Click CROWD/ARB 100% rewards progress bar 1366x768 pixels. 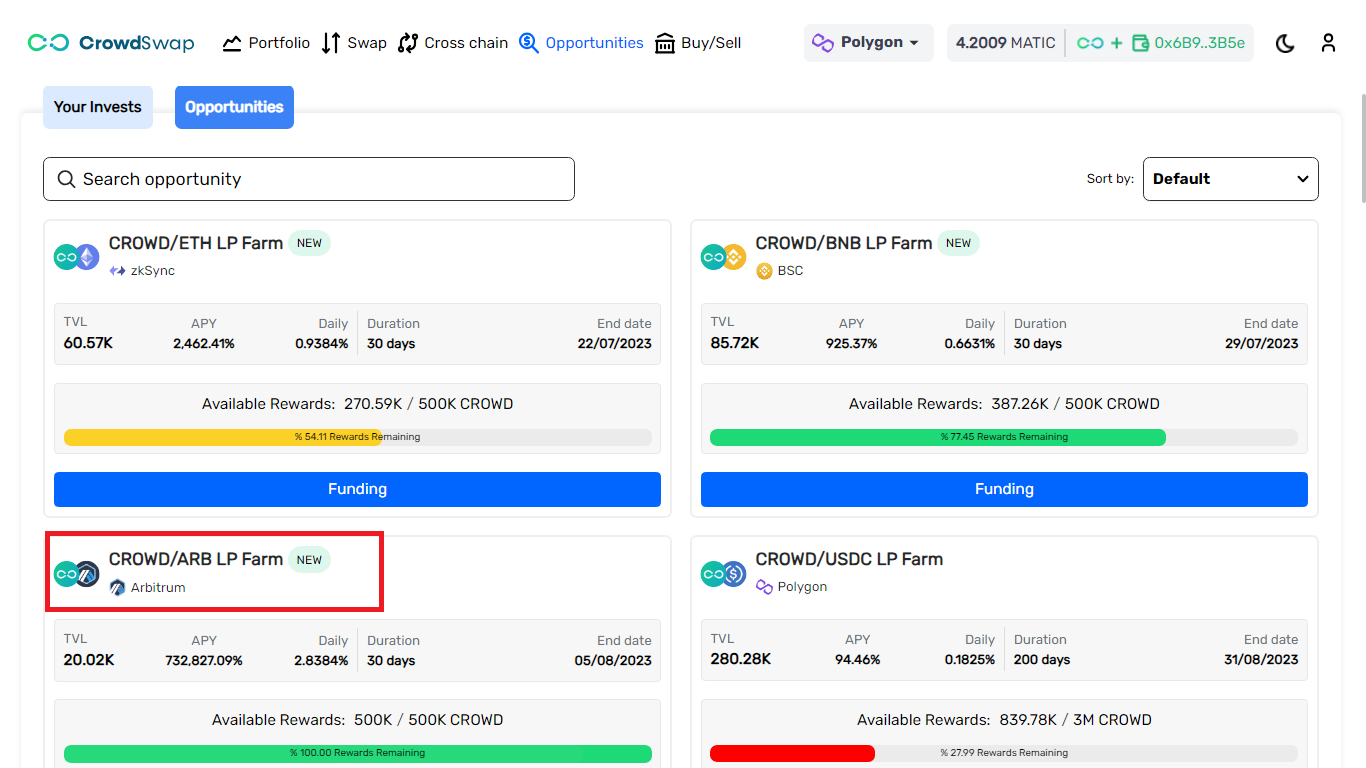point(357,753)
